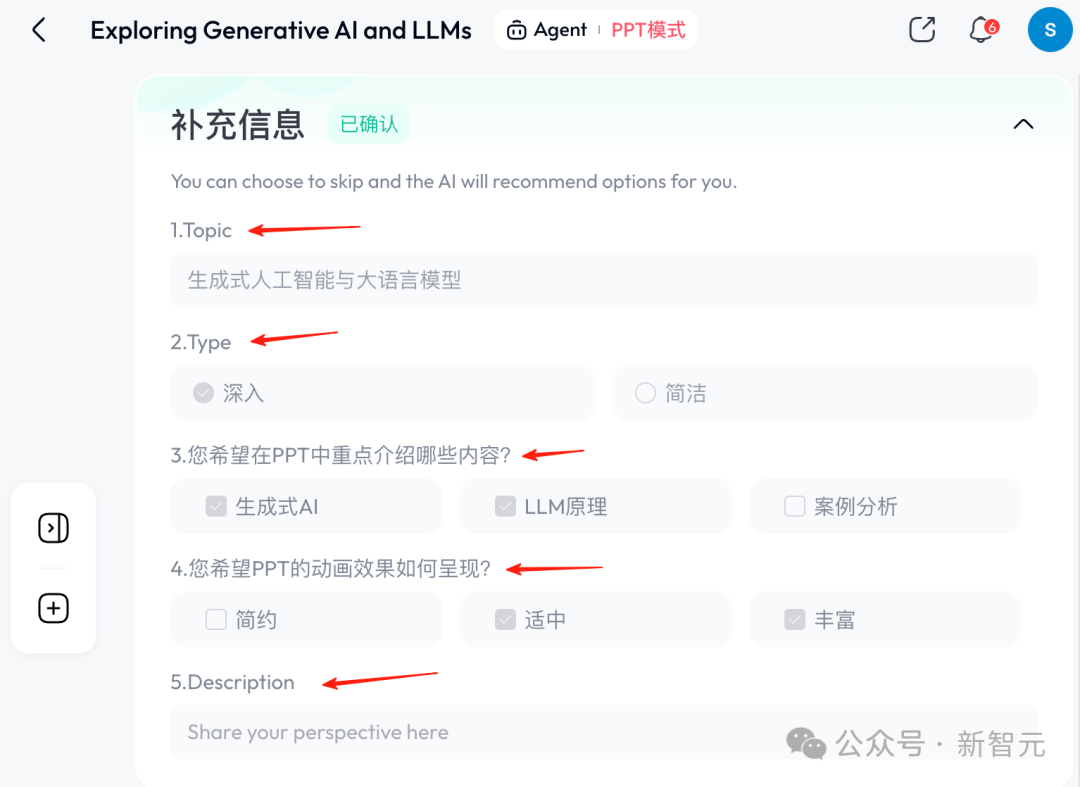Click the add new plus icon

(53, 608)
